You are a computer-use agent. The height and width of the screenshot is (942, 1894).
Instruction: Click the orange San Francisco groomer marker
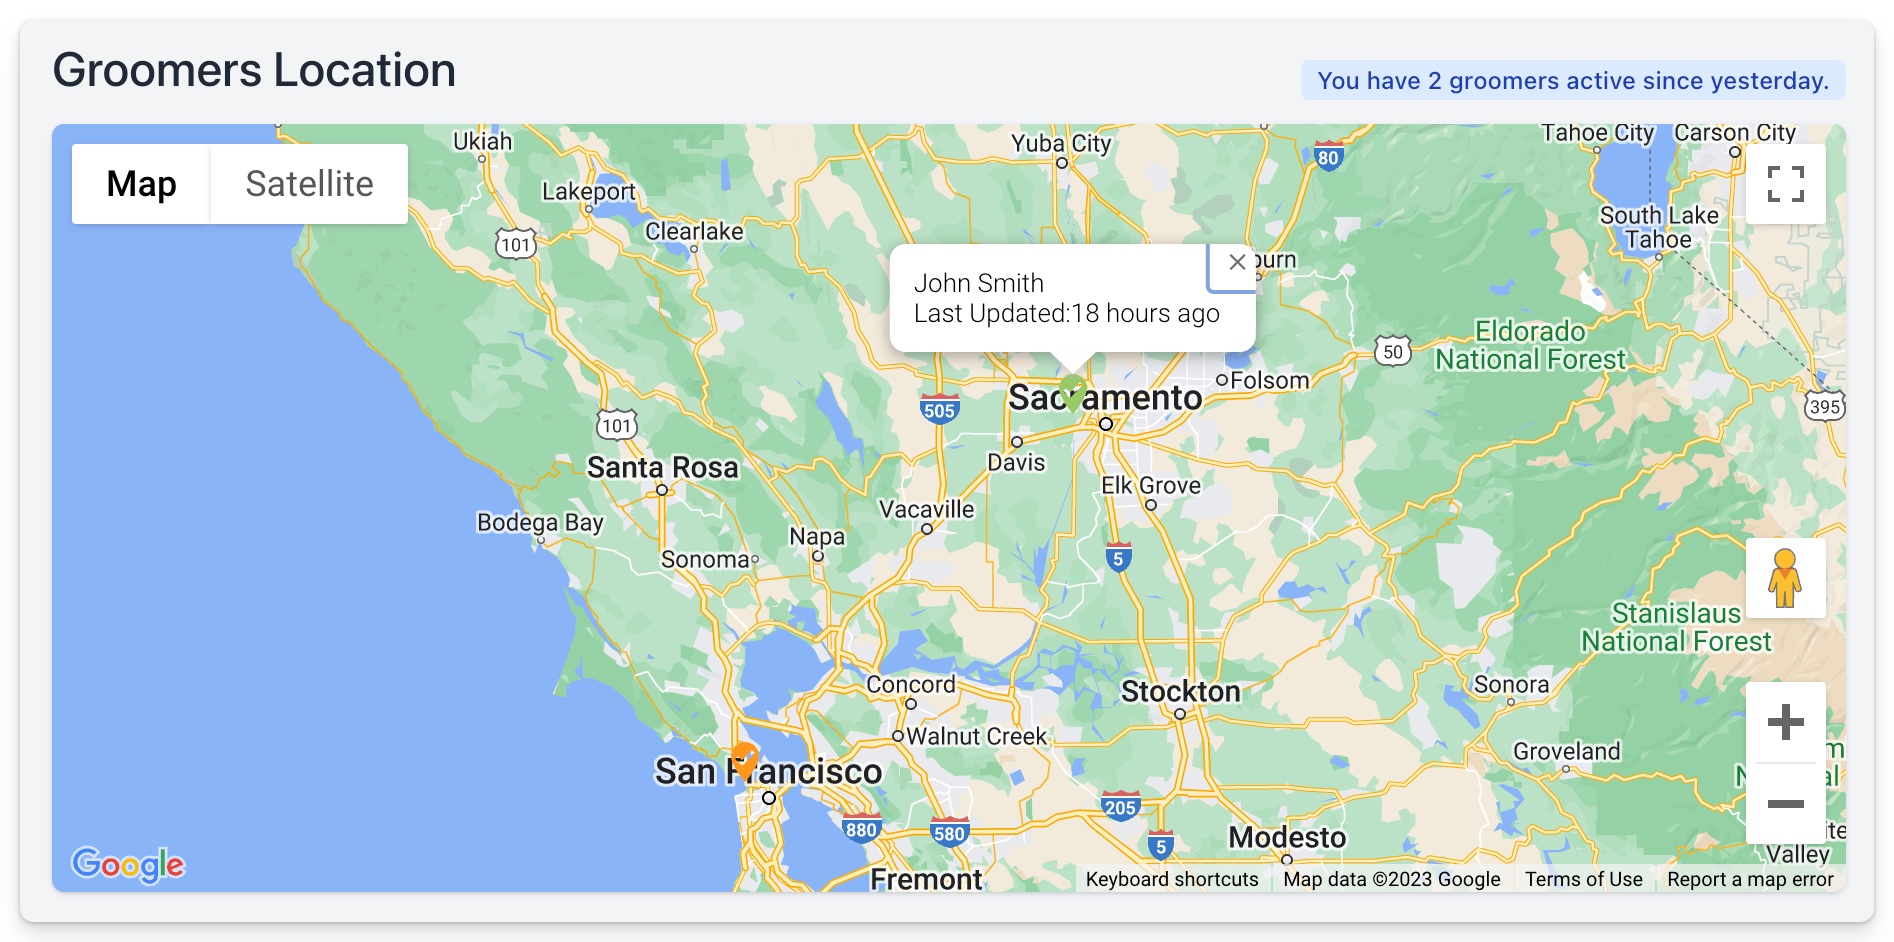coord(744,760)
